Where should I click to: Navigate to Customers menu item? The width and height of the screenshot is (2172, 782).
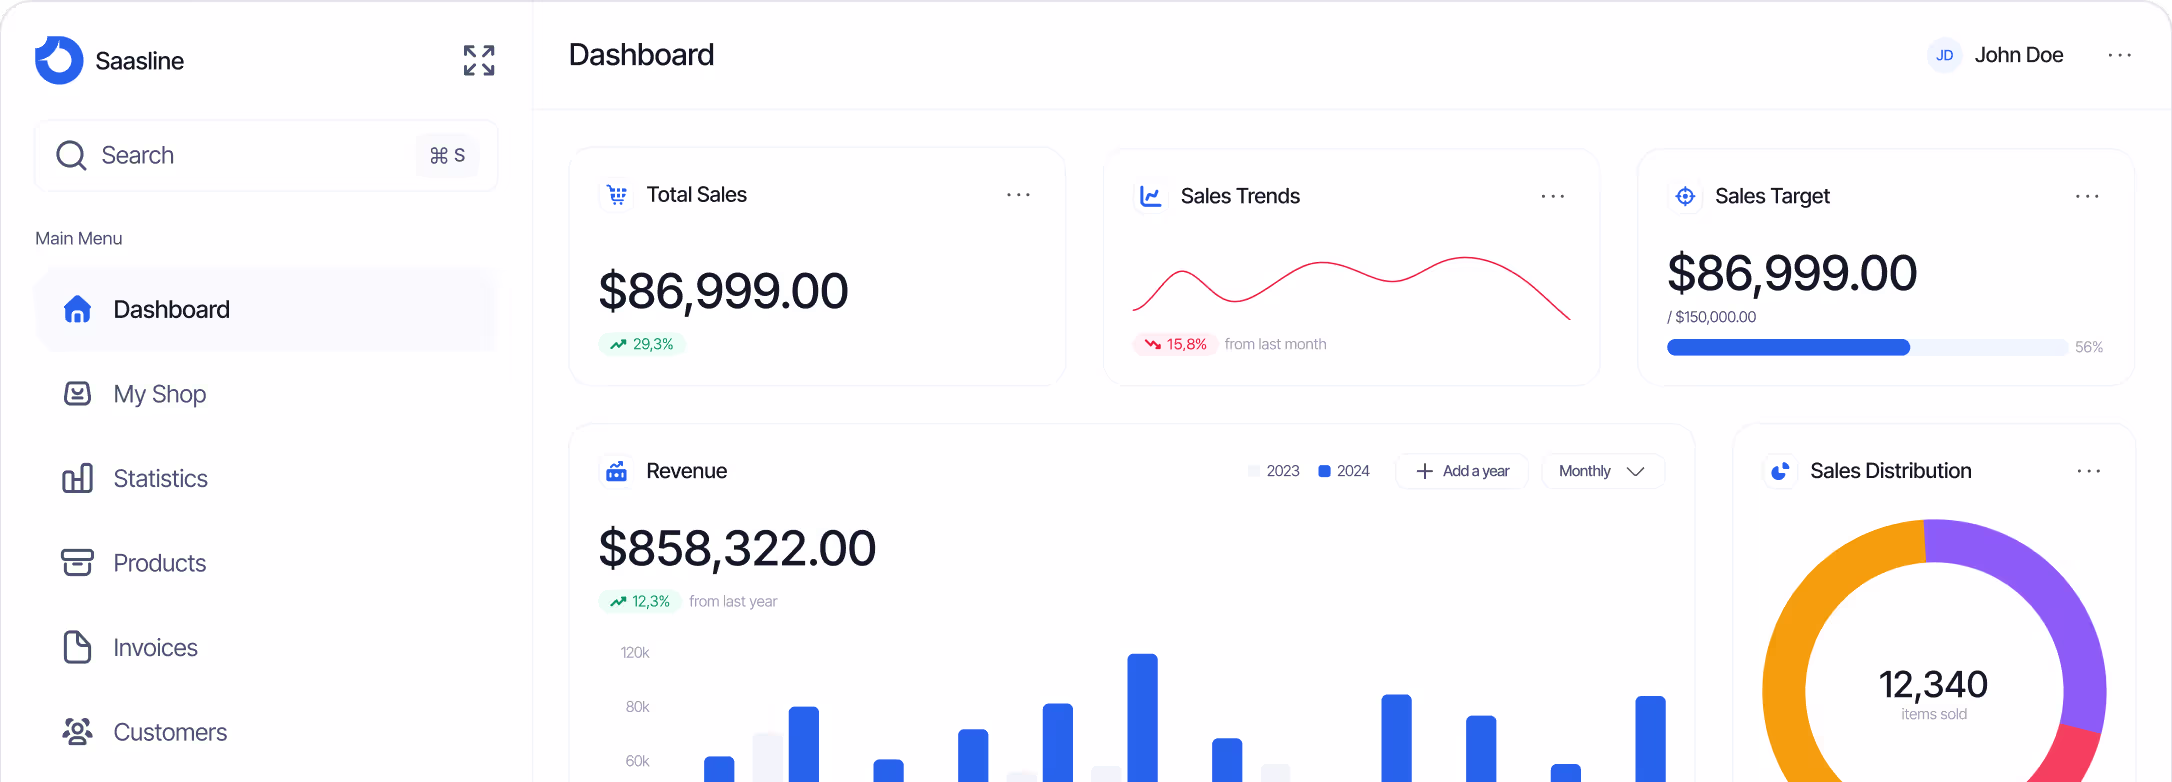(x=266, y=732)
